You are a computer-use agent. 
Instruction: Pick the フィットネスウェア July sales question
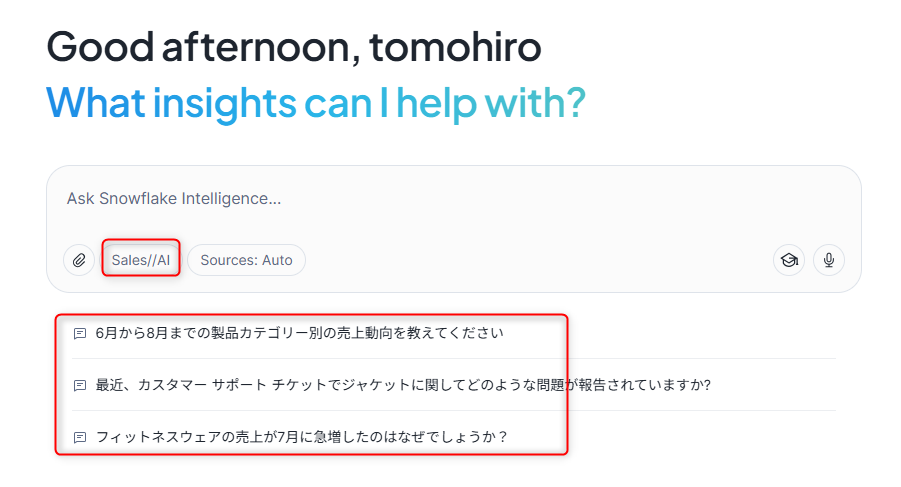pyautogui.click(x=302, y=437)
